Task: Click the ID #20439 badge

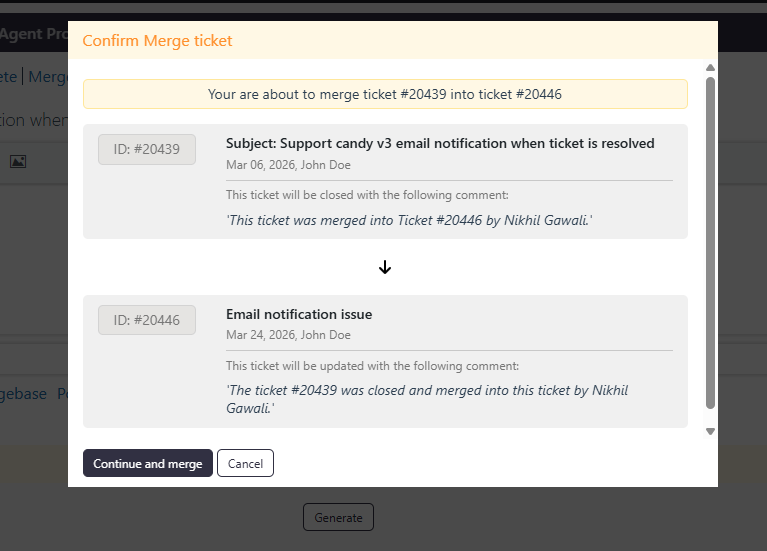Action: [147, 149]
